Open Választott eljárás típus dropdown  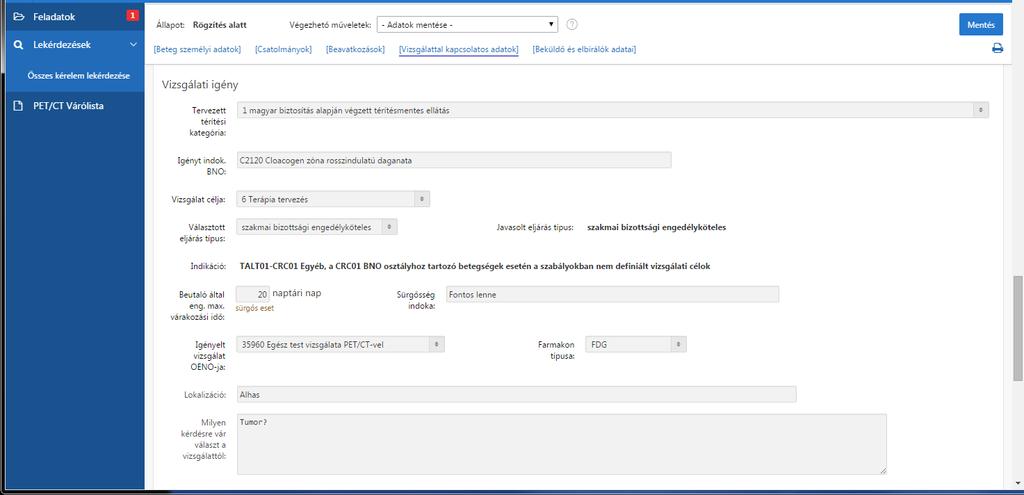click(x=317, y=227)
